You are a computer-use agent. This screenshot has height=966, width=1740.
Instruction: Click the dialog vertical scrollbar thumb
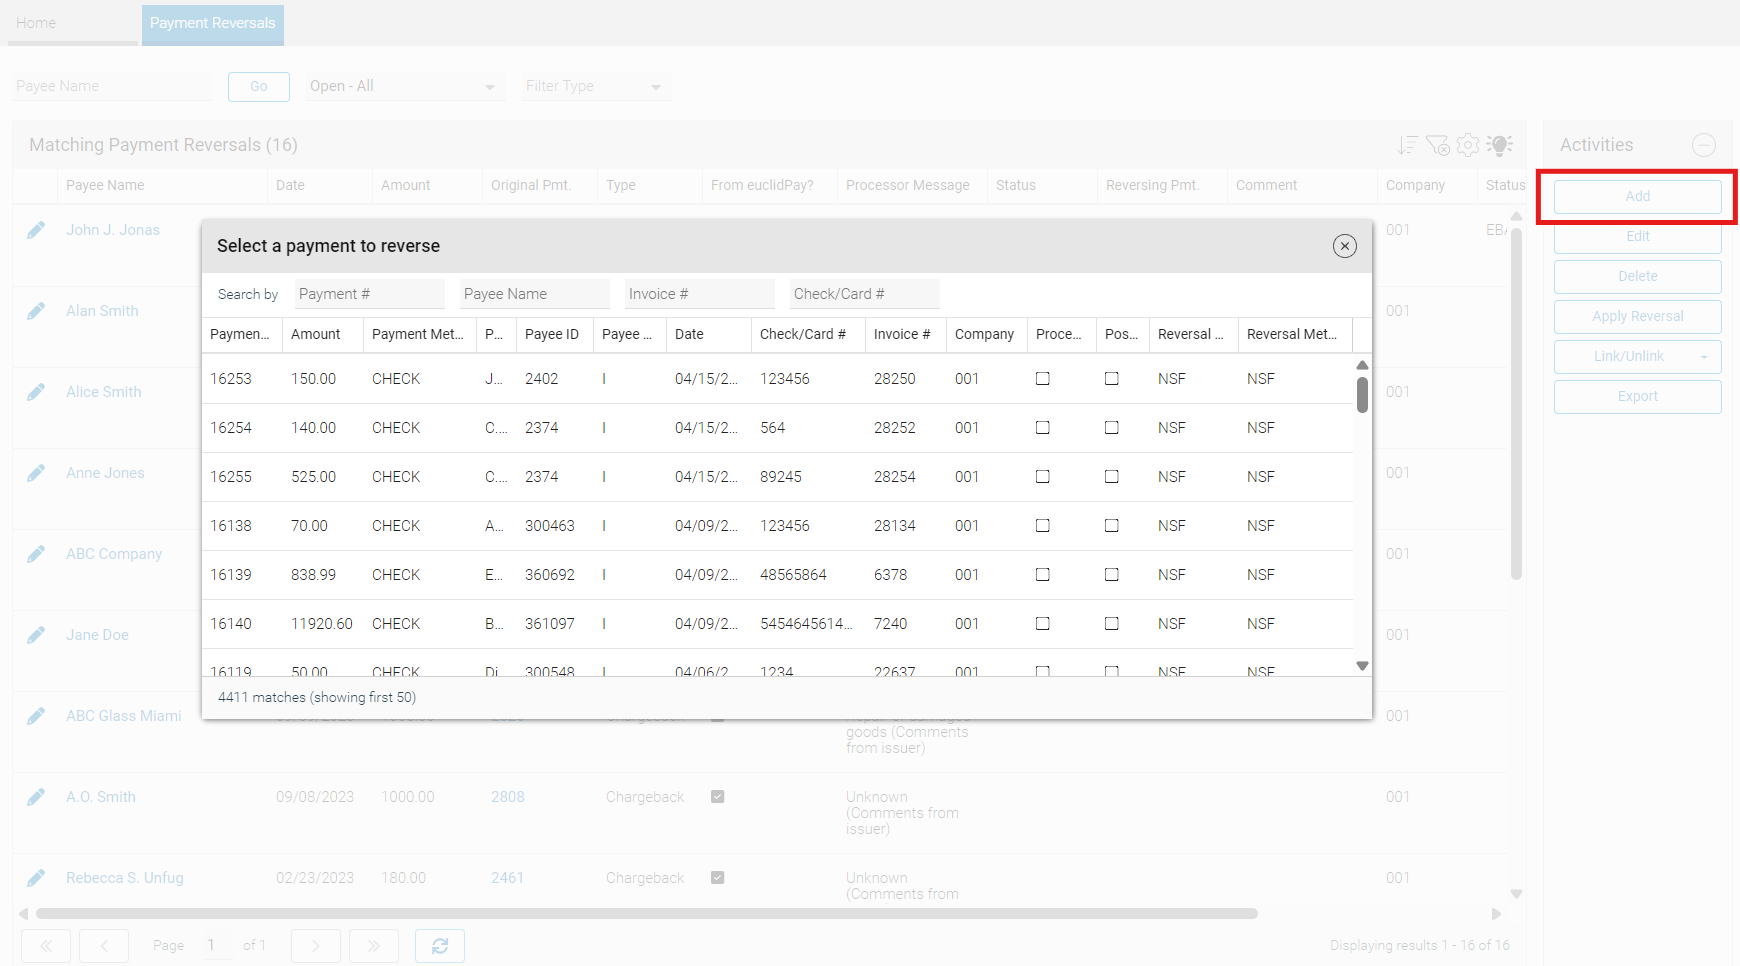coord(1362,394)
